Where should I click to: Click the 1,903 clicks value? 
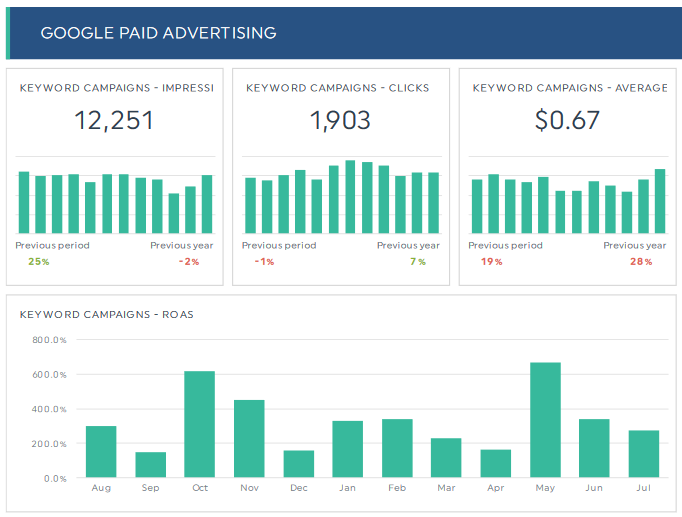[x=340, y=121]
